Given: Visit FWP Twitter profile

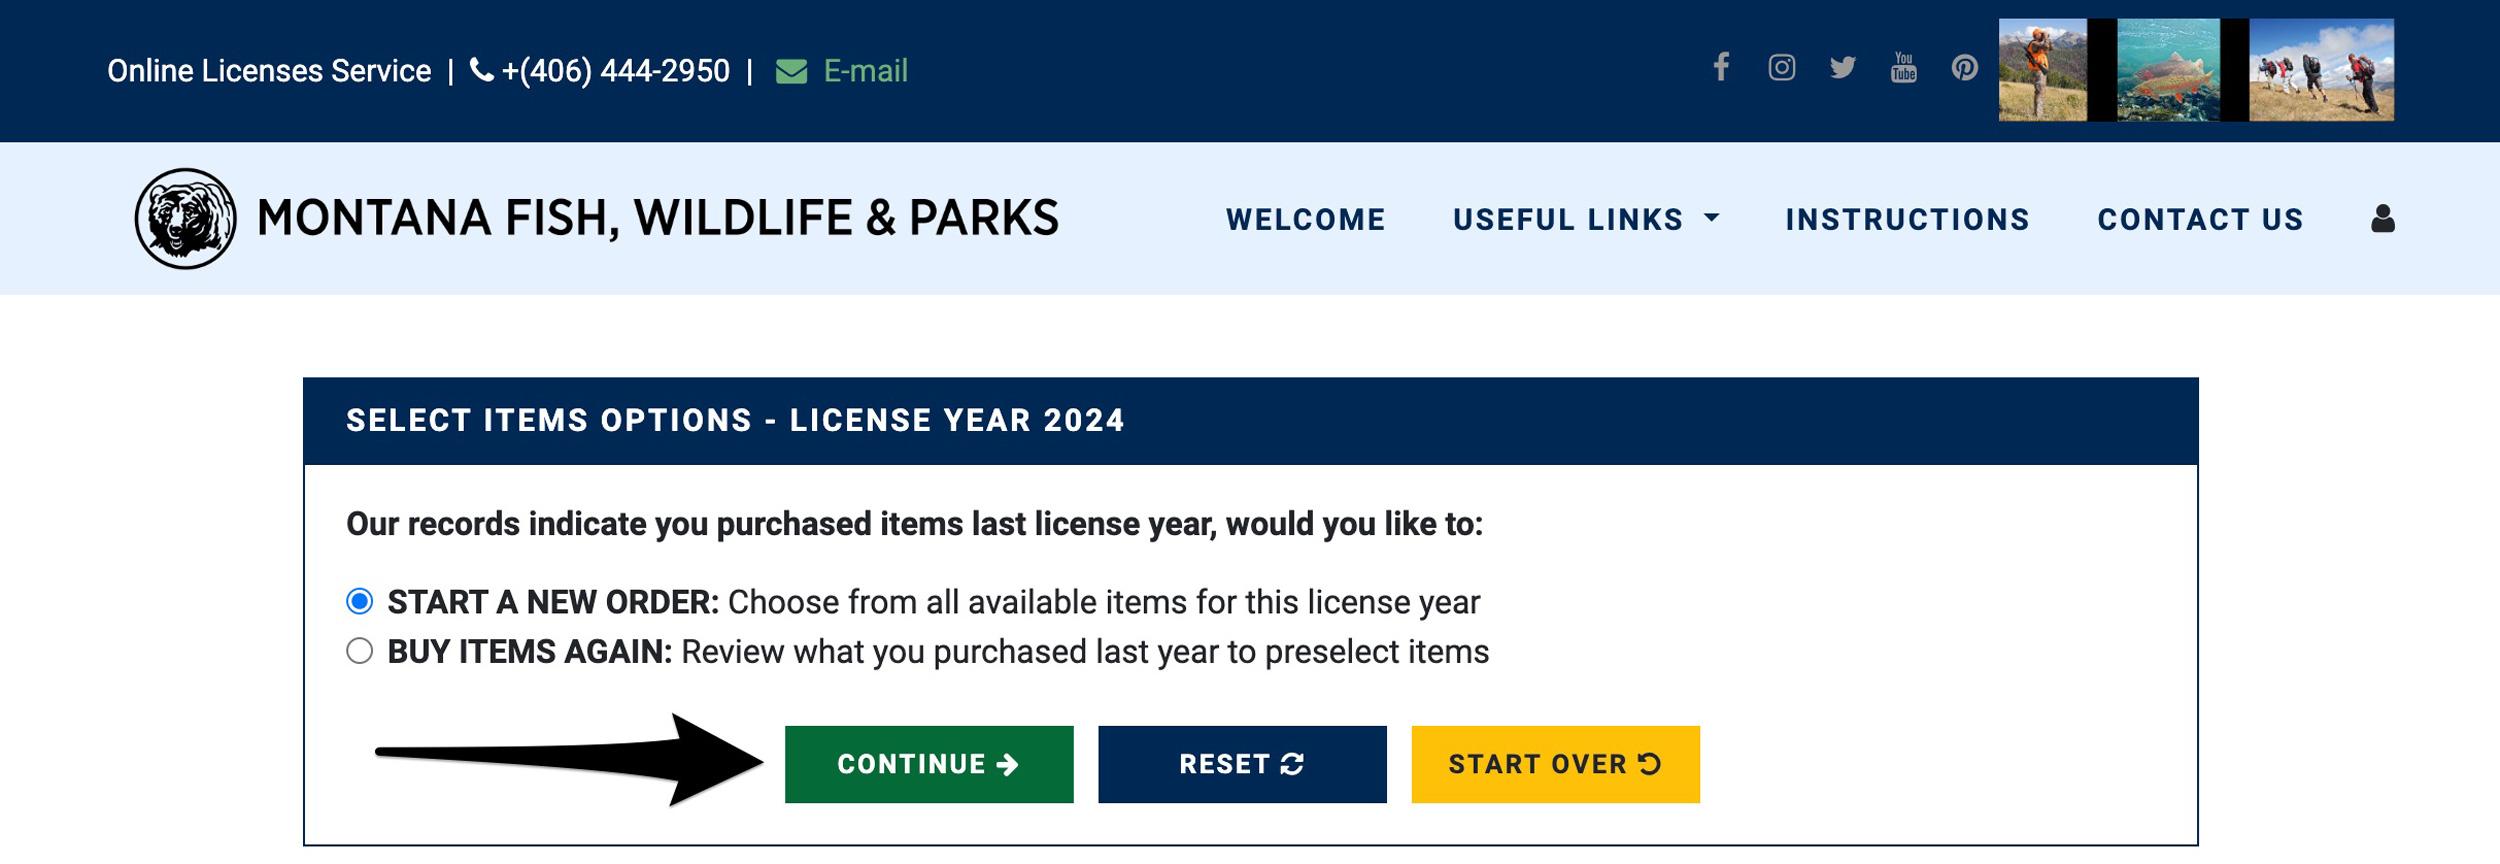Looking at the screenshot, I should (x=1842, y=67).
